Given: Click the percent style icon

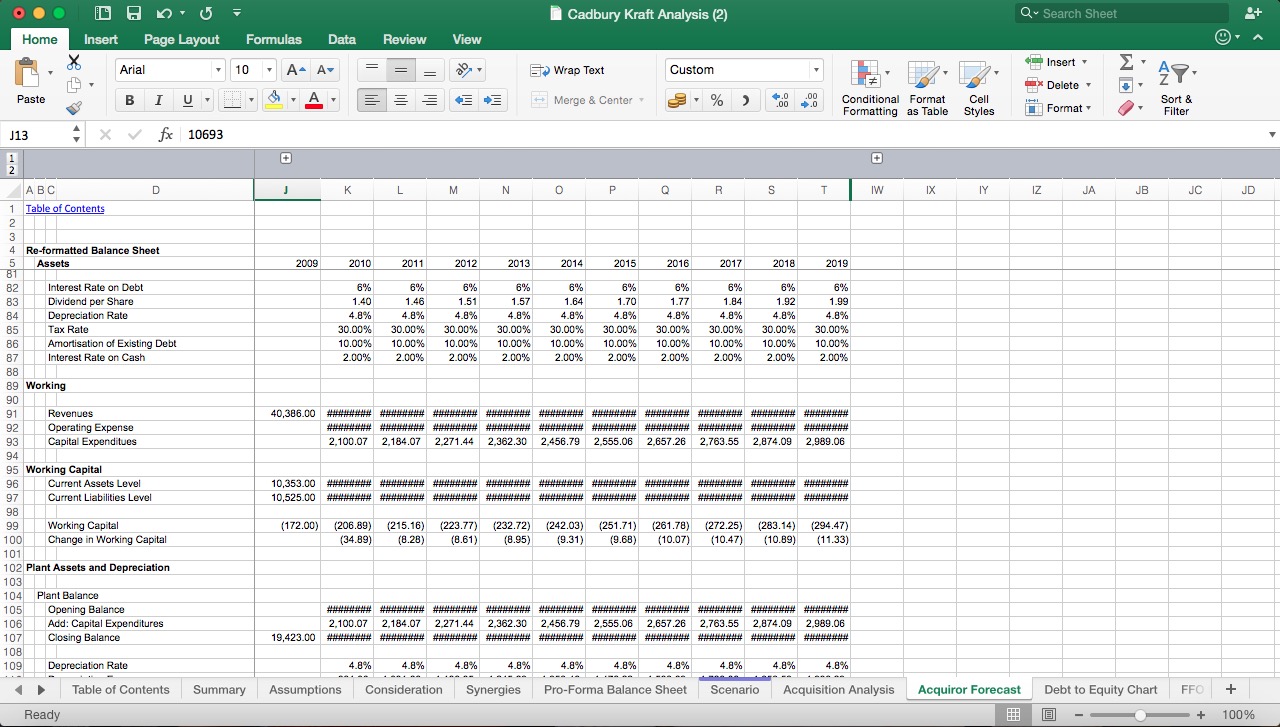Looking at the screenshot, I should click(x=717, y=100).
